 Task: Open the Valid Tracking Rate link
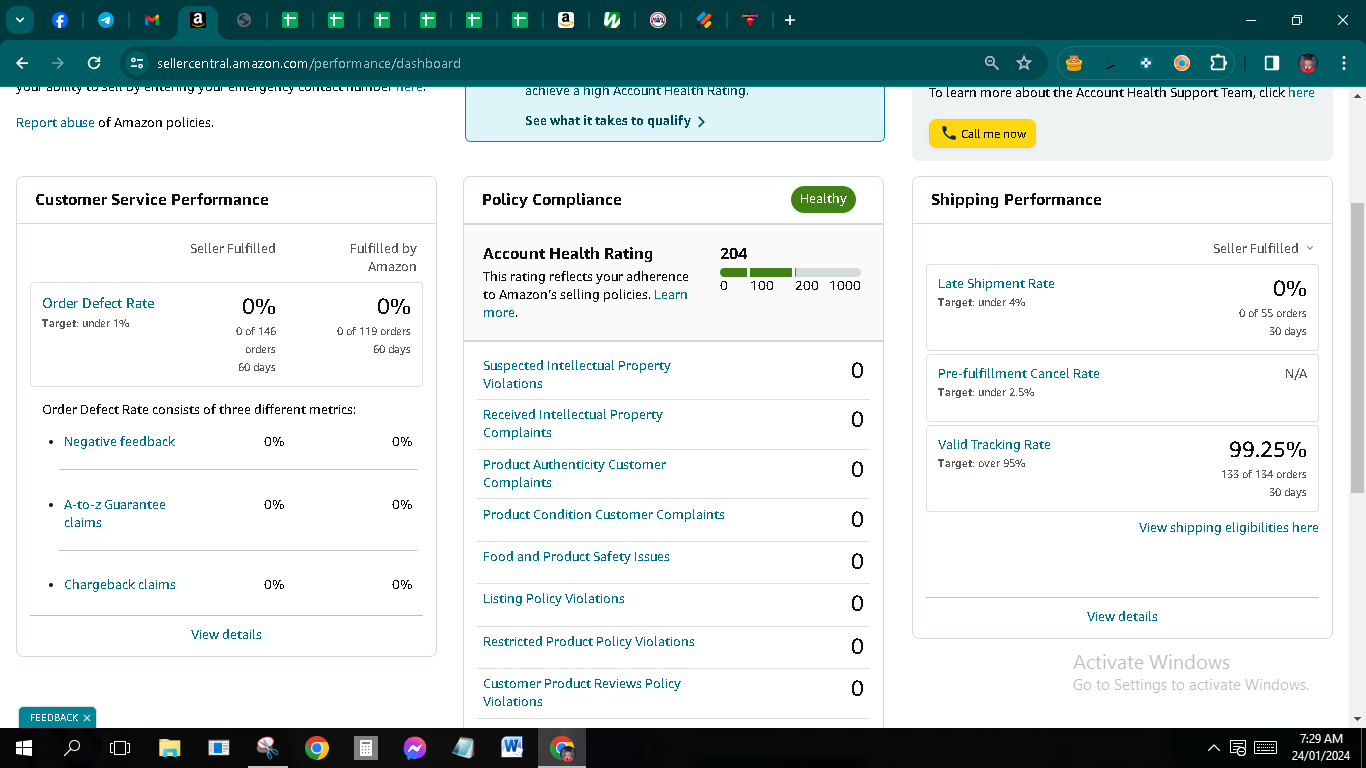pos(994,444)
